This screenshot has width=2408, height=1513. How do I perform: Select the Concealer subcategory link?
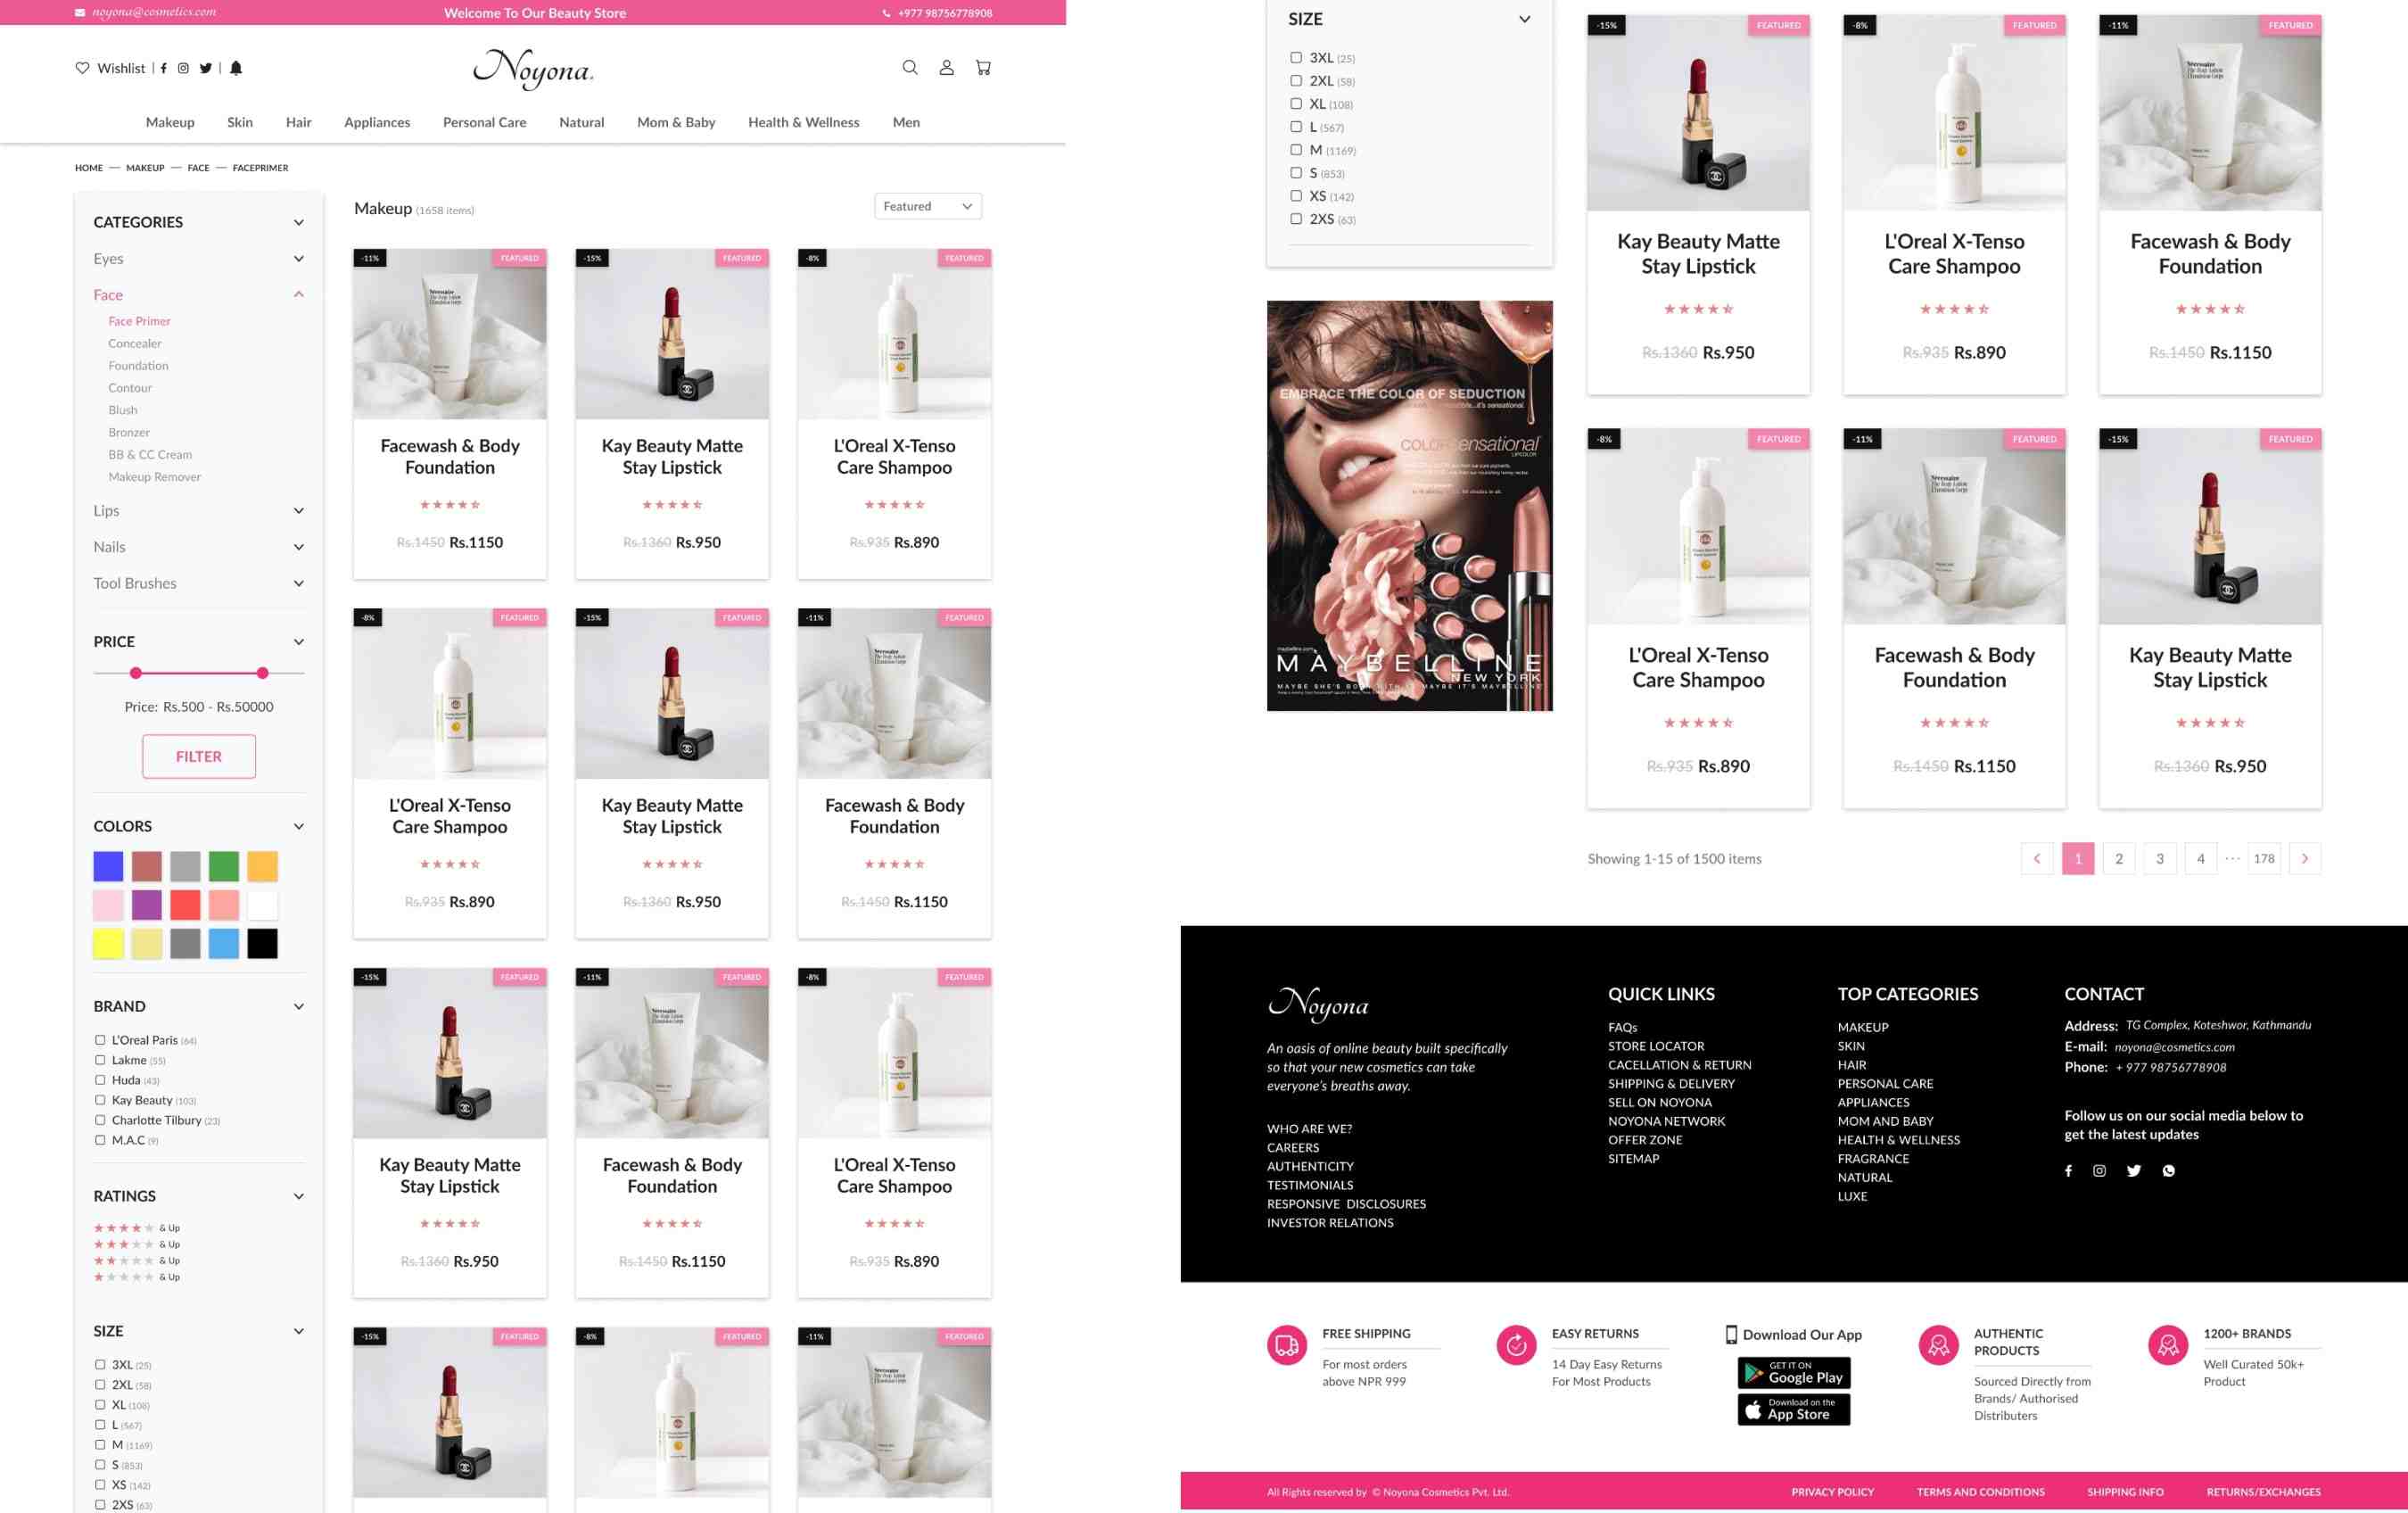coord(135,343)
